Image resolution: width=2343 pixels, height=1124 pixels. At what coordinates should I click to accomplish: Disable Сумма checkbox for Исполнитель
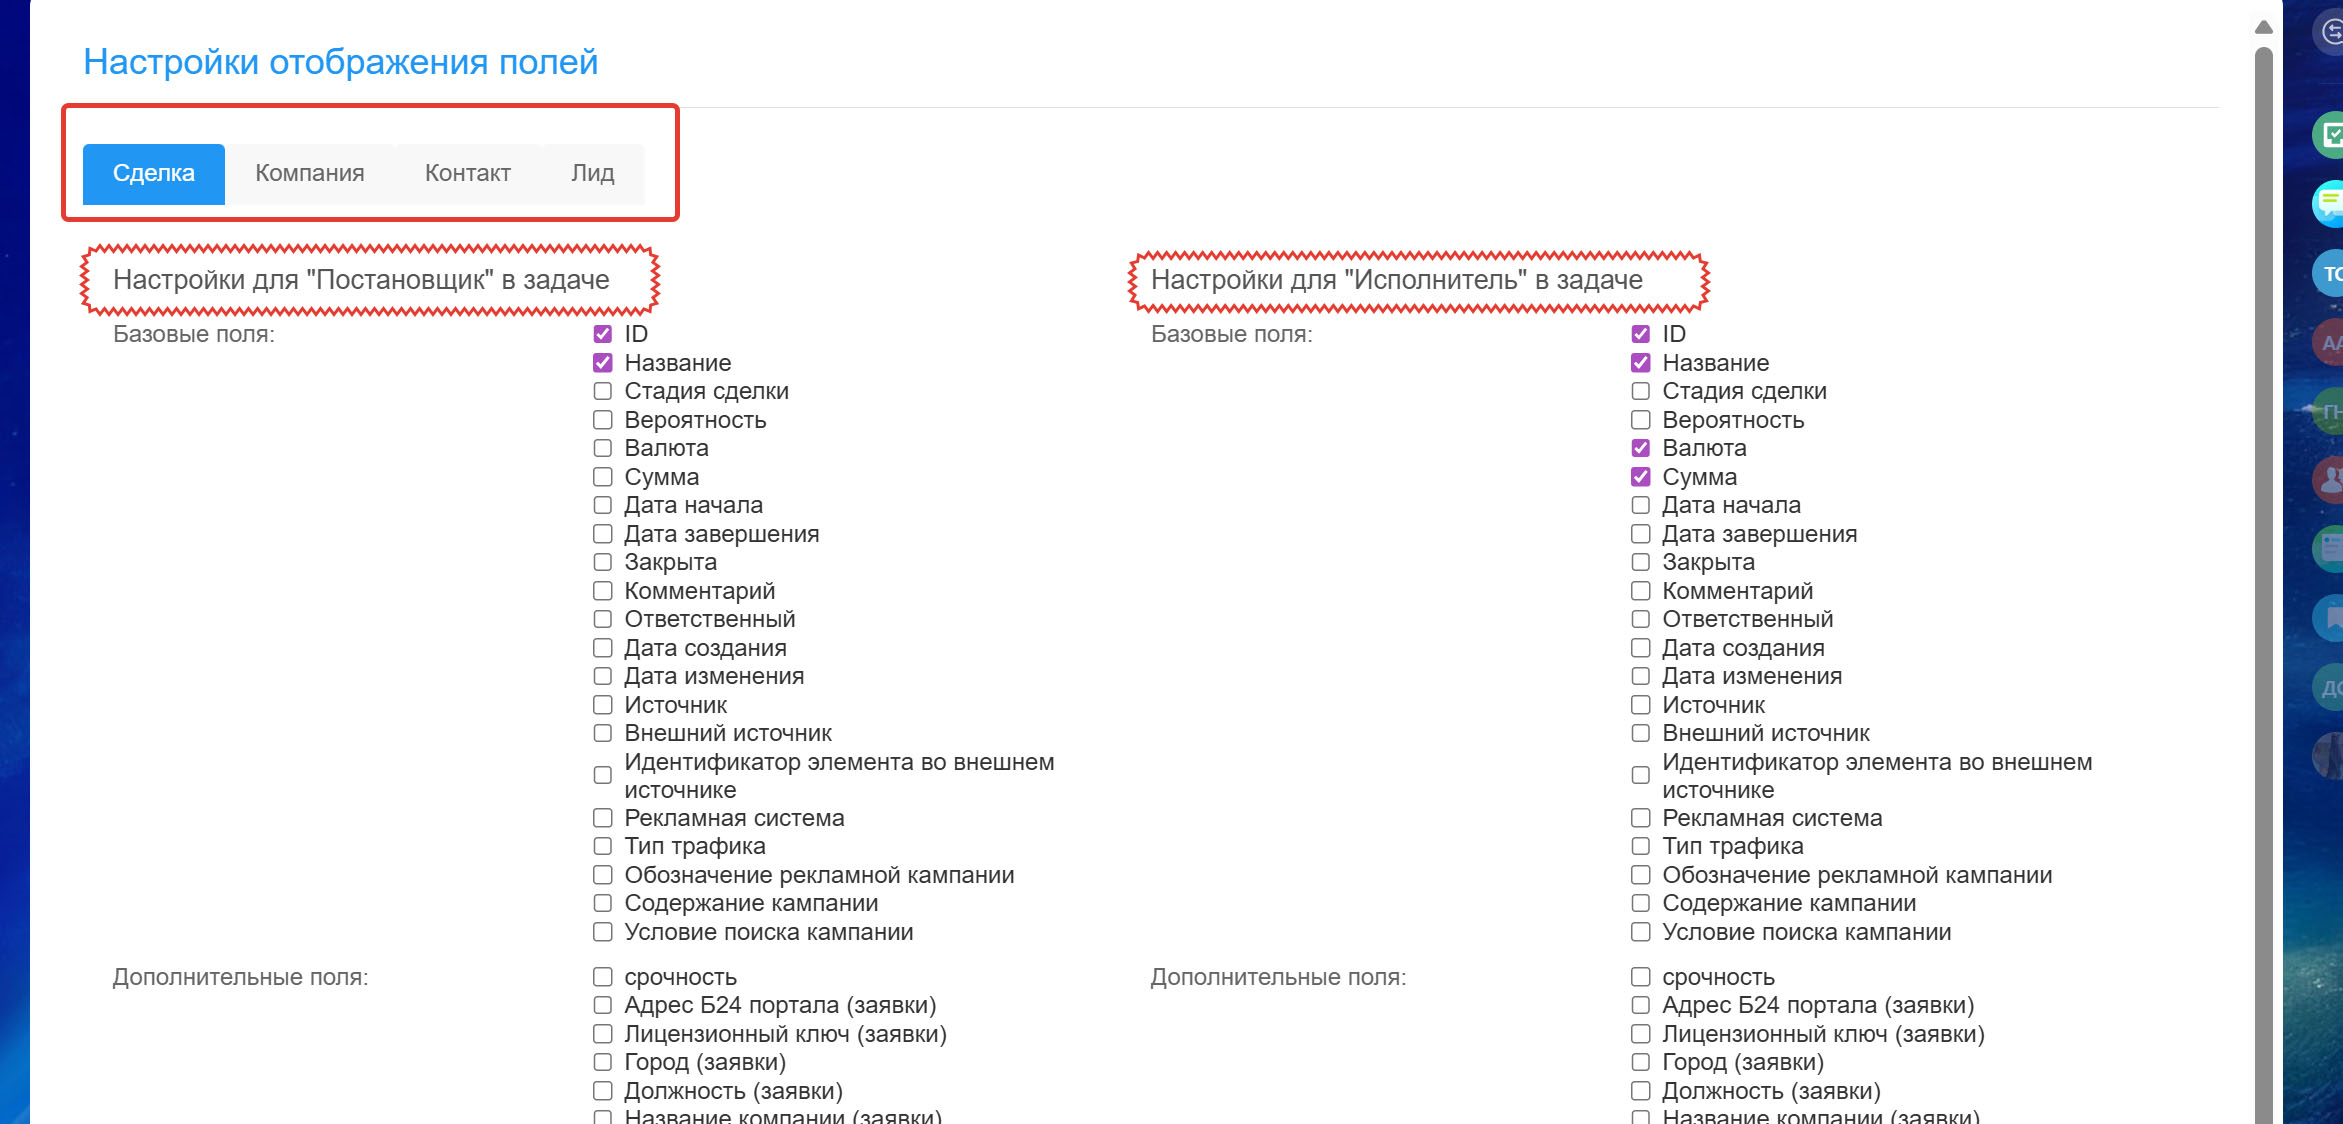point(1640,477)
